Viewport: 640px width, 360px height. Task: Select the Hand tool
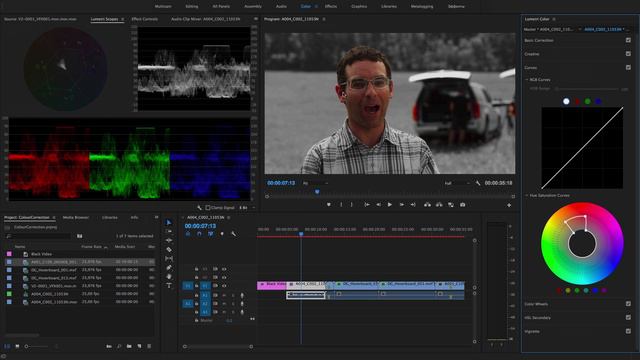pos(169,276)
